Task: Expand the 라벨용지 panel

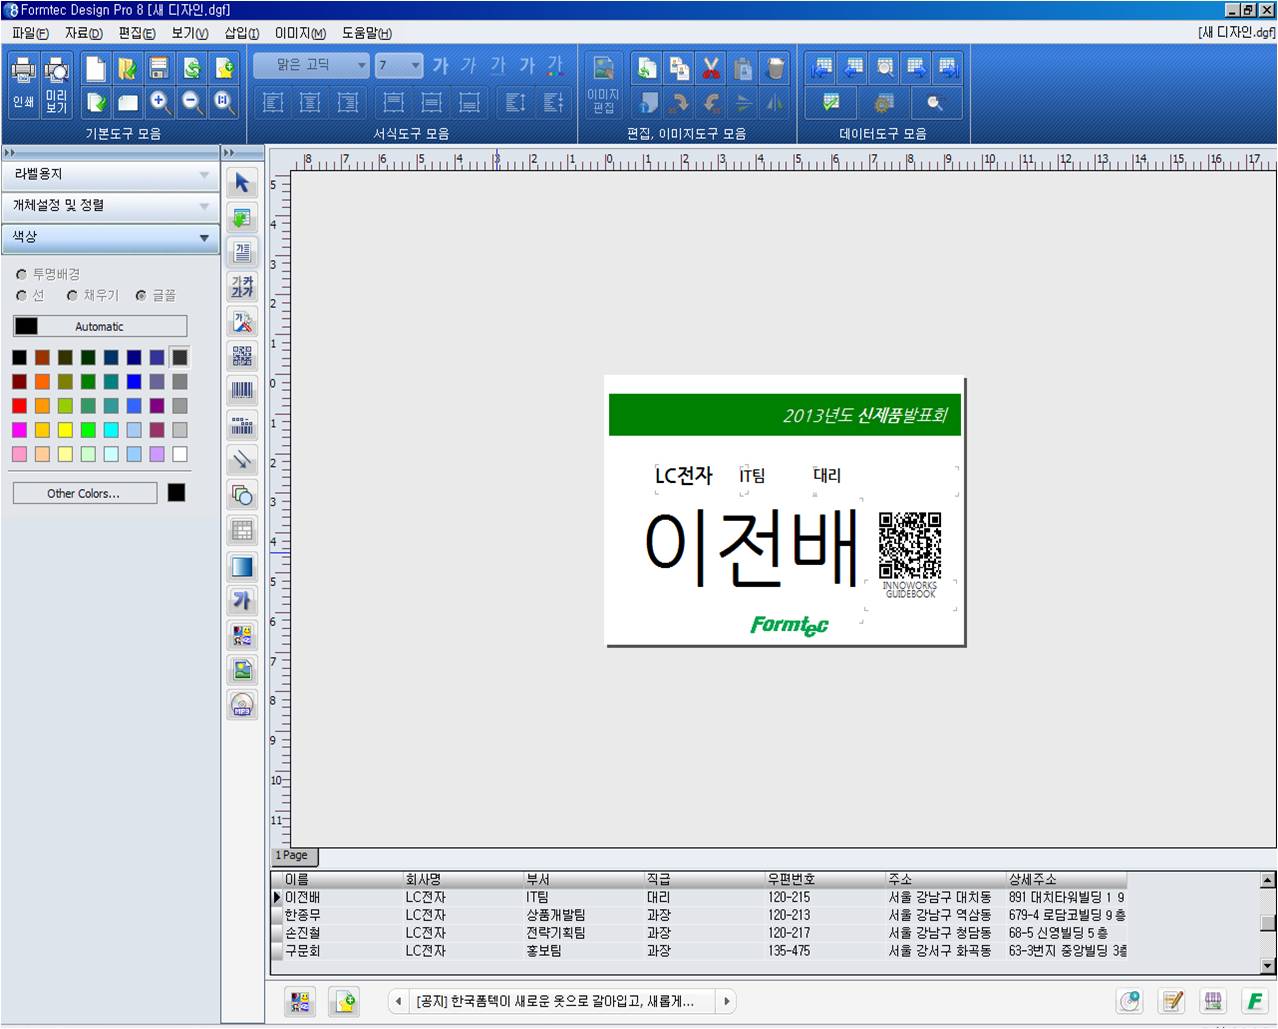Action: click(111, 174)
